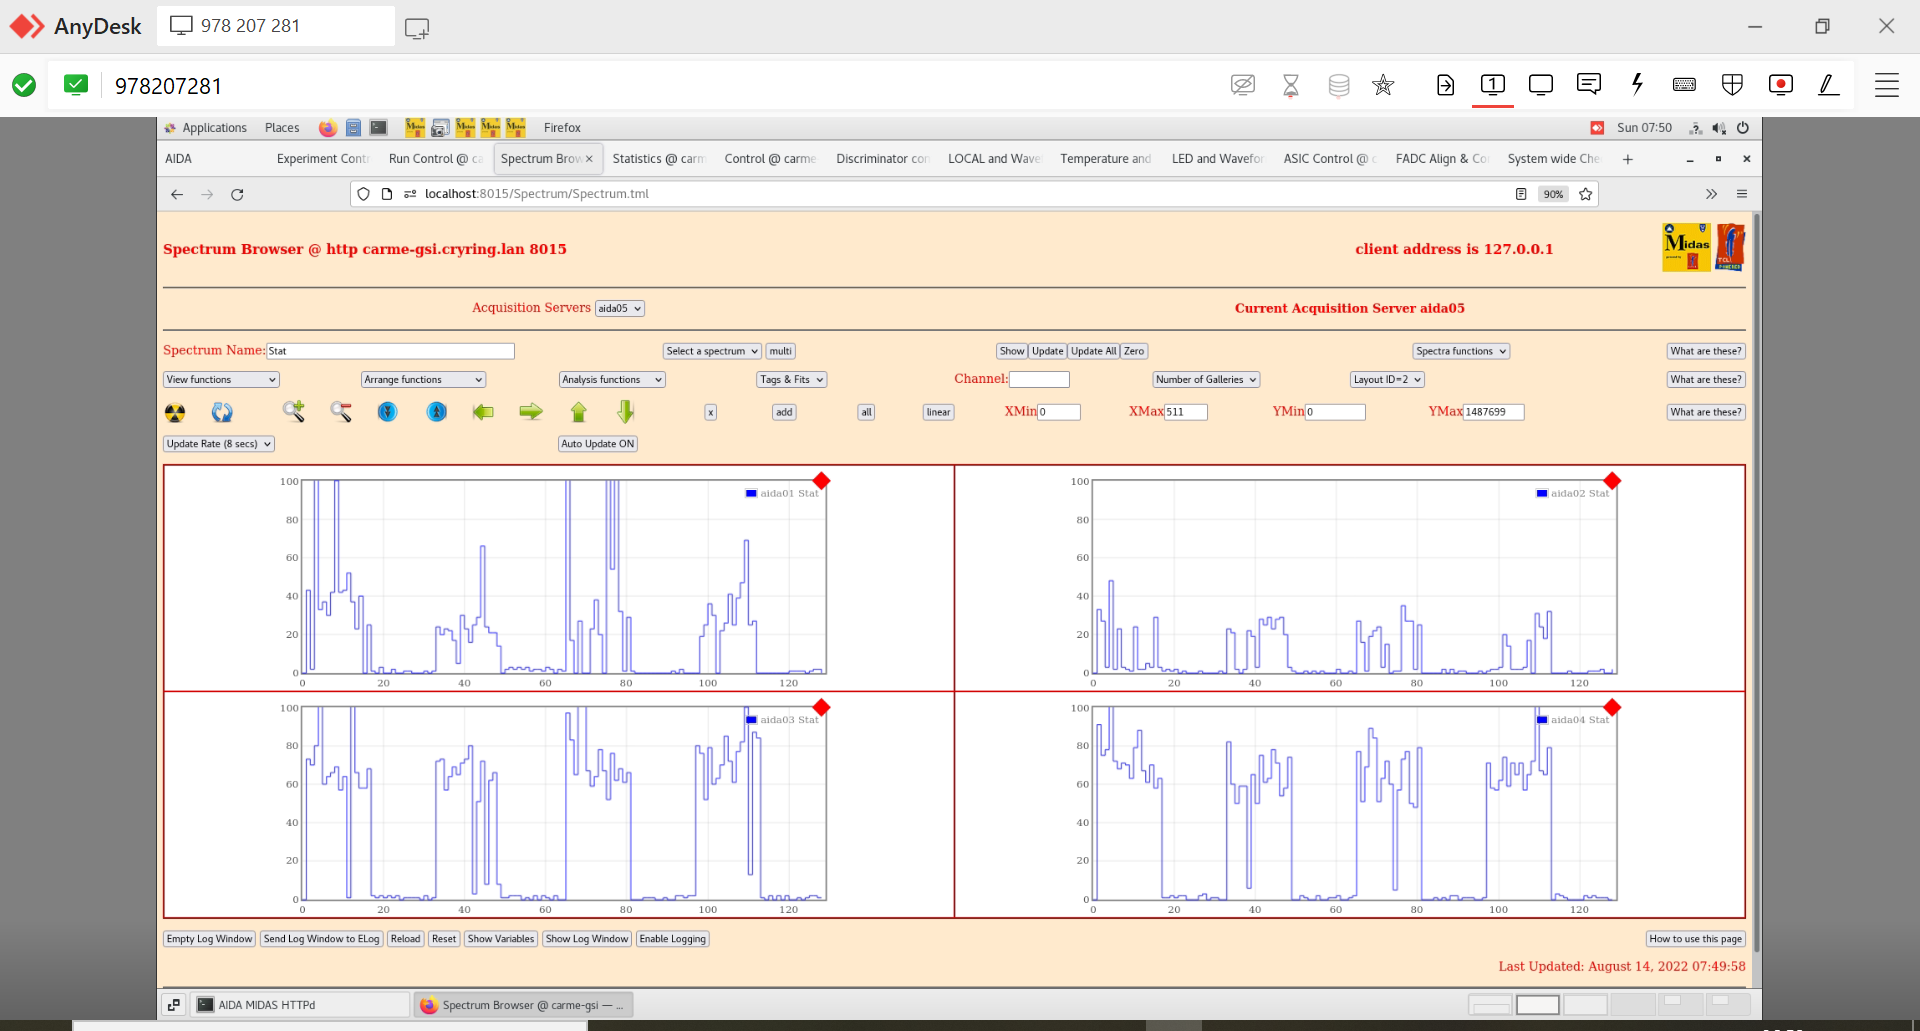Click the green up arrow icon

click(x=578, y=412)
